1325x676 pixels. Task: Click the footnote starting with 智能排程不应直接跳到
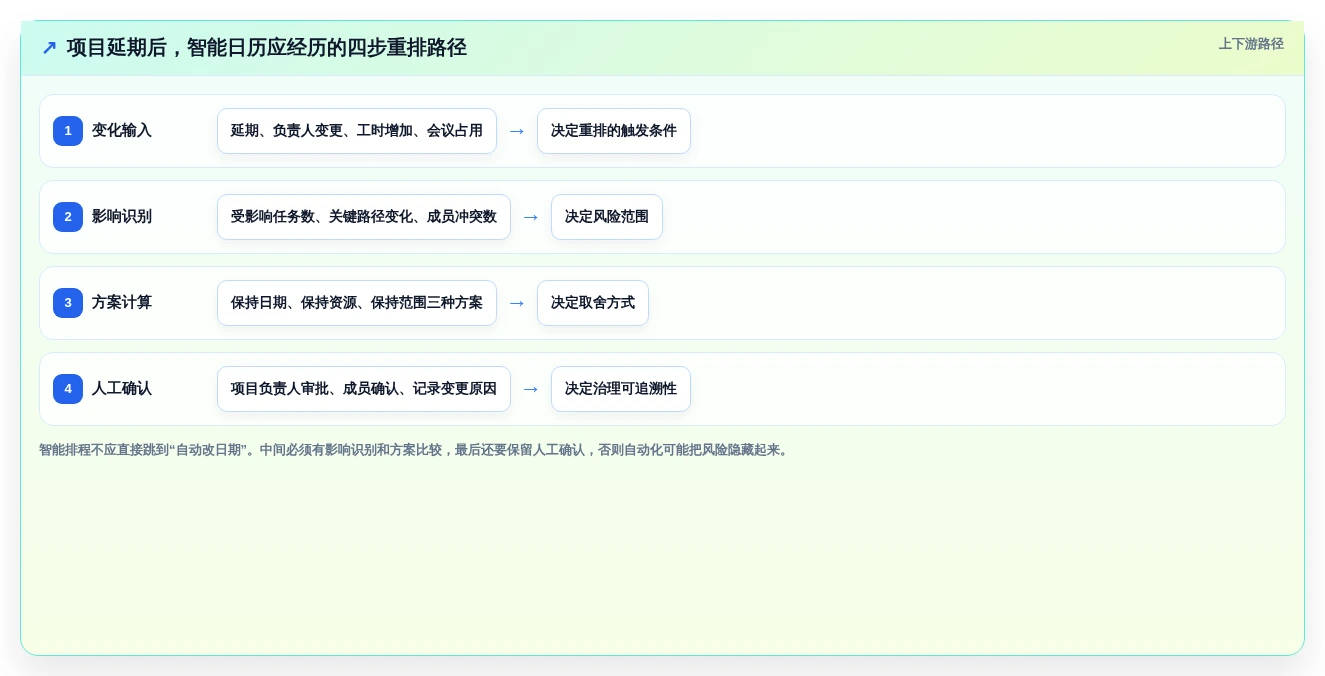[x=415, y=450]
